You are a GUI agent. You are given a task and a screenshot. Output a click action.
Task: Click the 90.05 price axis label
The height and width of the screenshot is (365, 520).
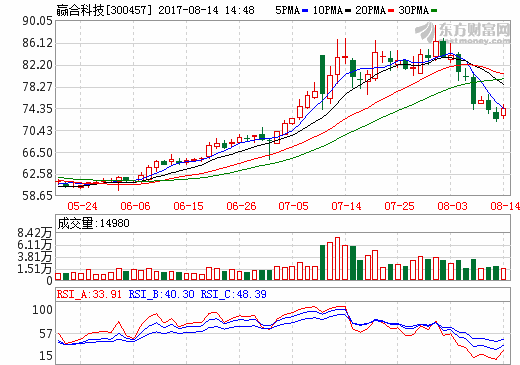coord(37,21)
